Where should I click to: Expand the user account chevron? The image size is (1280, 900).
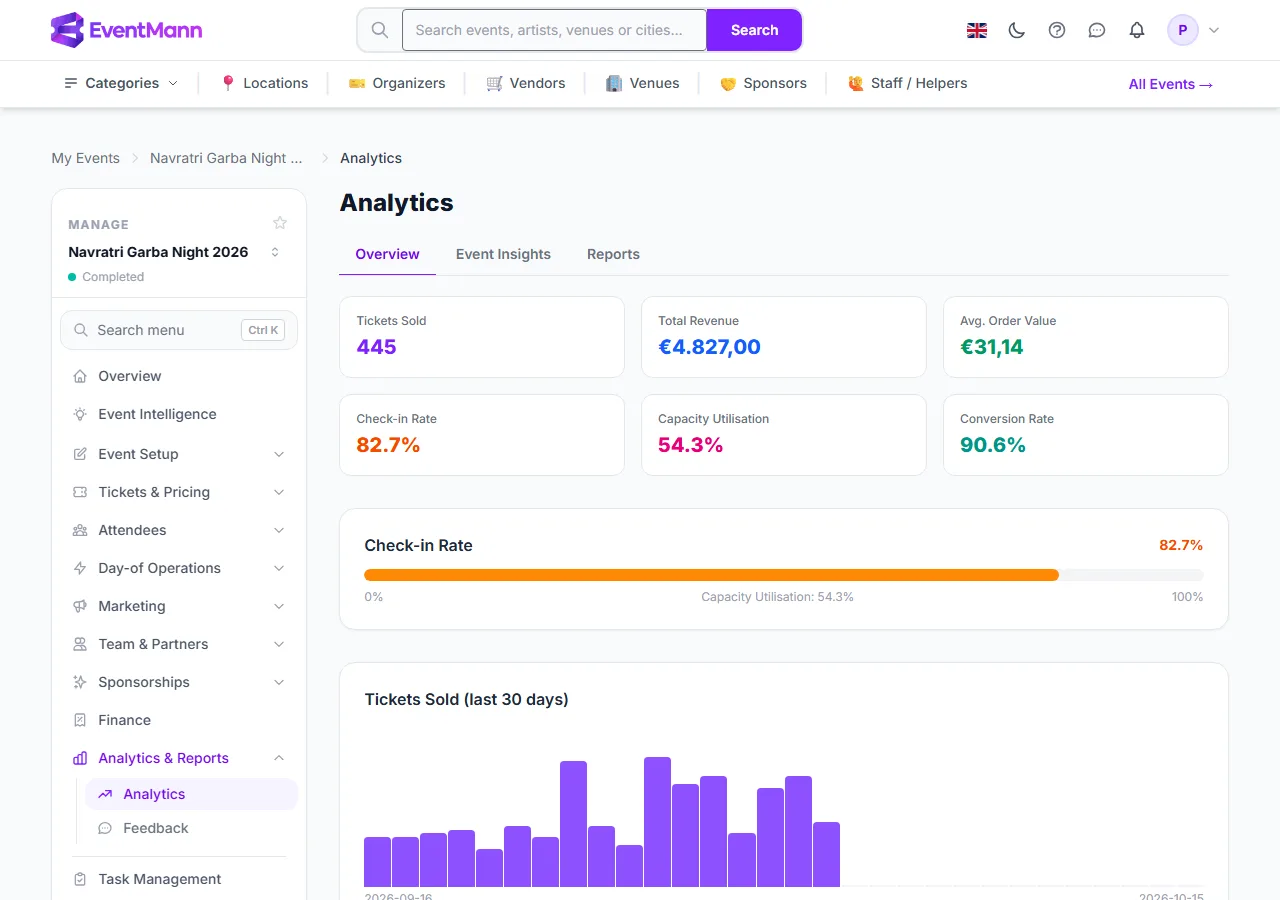[1214, 30]
